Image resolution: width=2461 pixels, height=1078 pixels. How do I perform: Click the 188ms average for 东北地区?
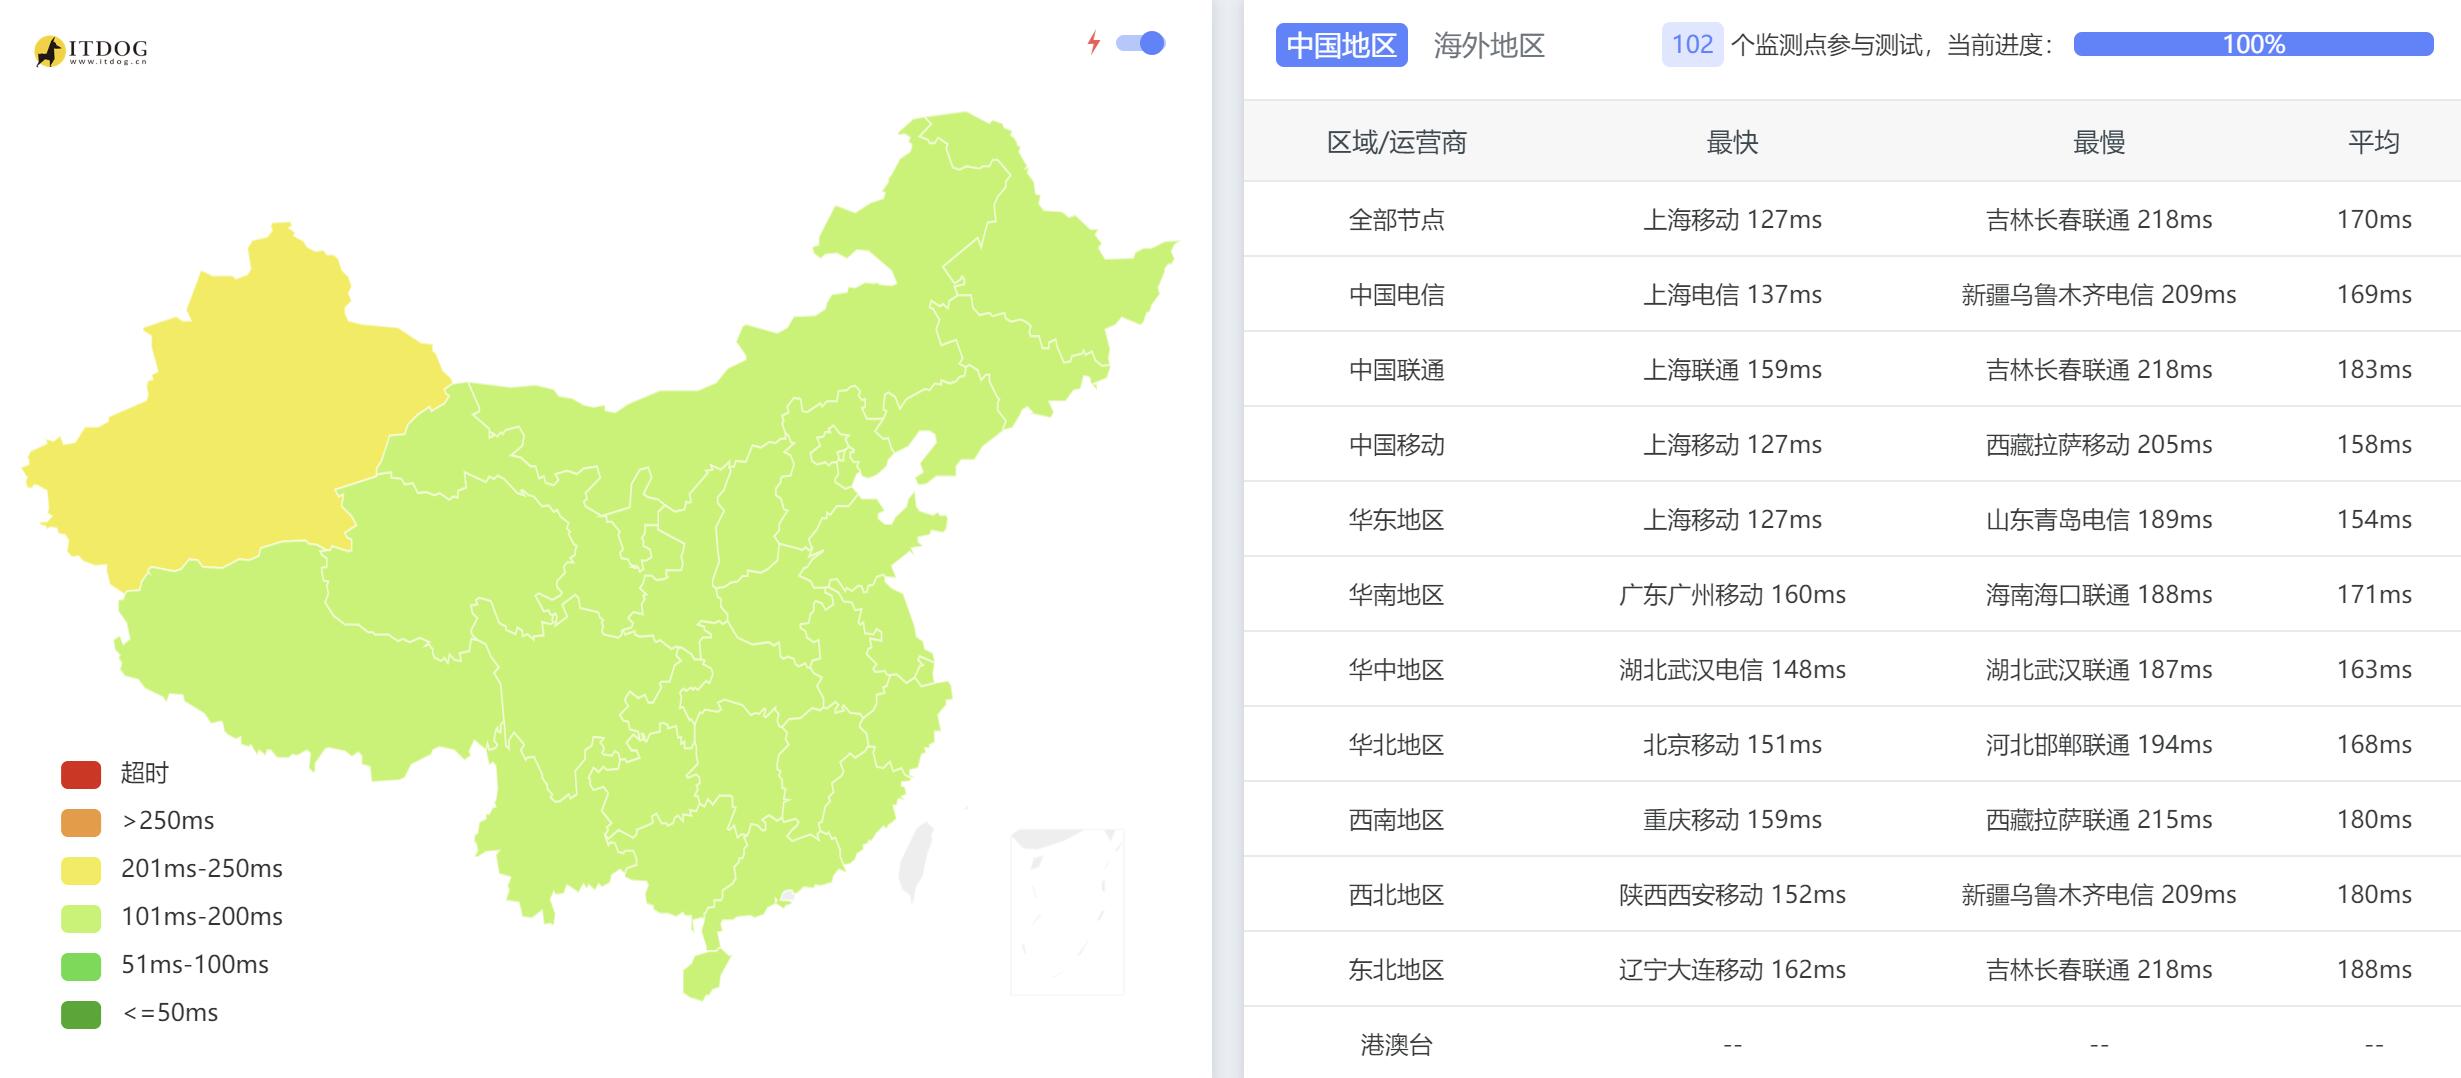2374,969
